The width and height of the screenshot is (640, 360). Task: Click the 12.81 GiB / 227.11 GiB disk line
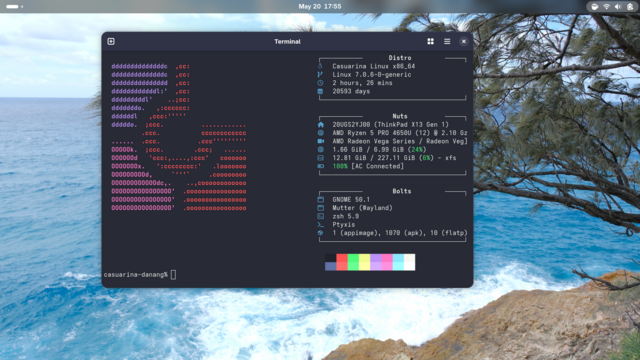(394, 158)
